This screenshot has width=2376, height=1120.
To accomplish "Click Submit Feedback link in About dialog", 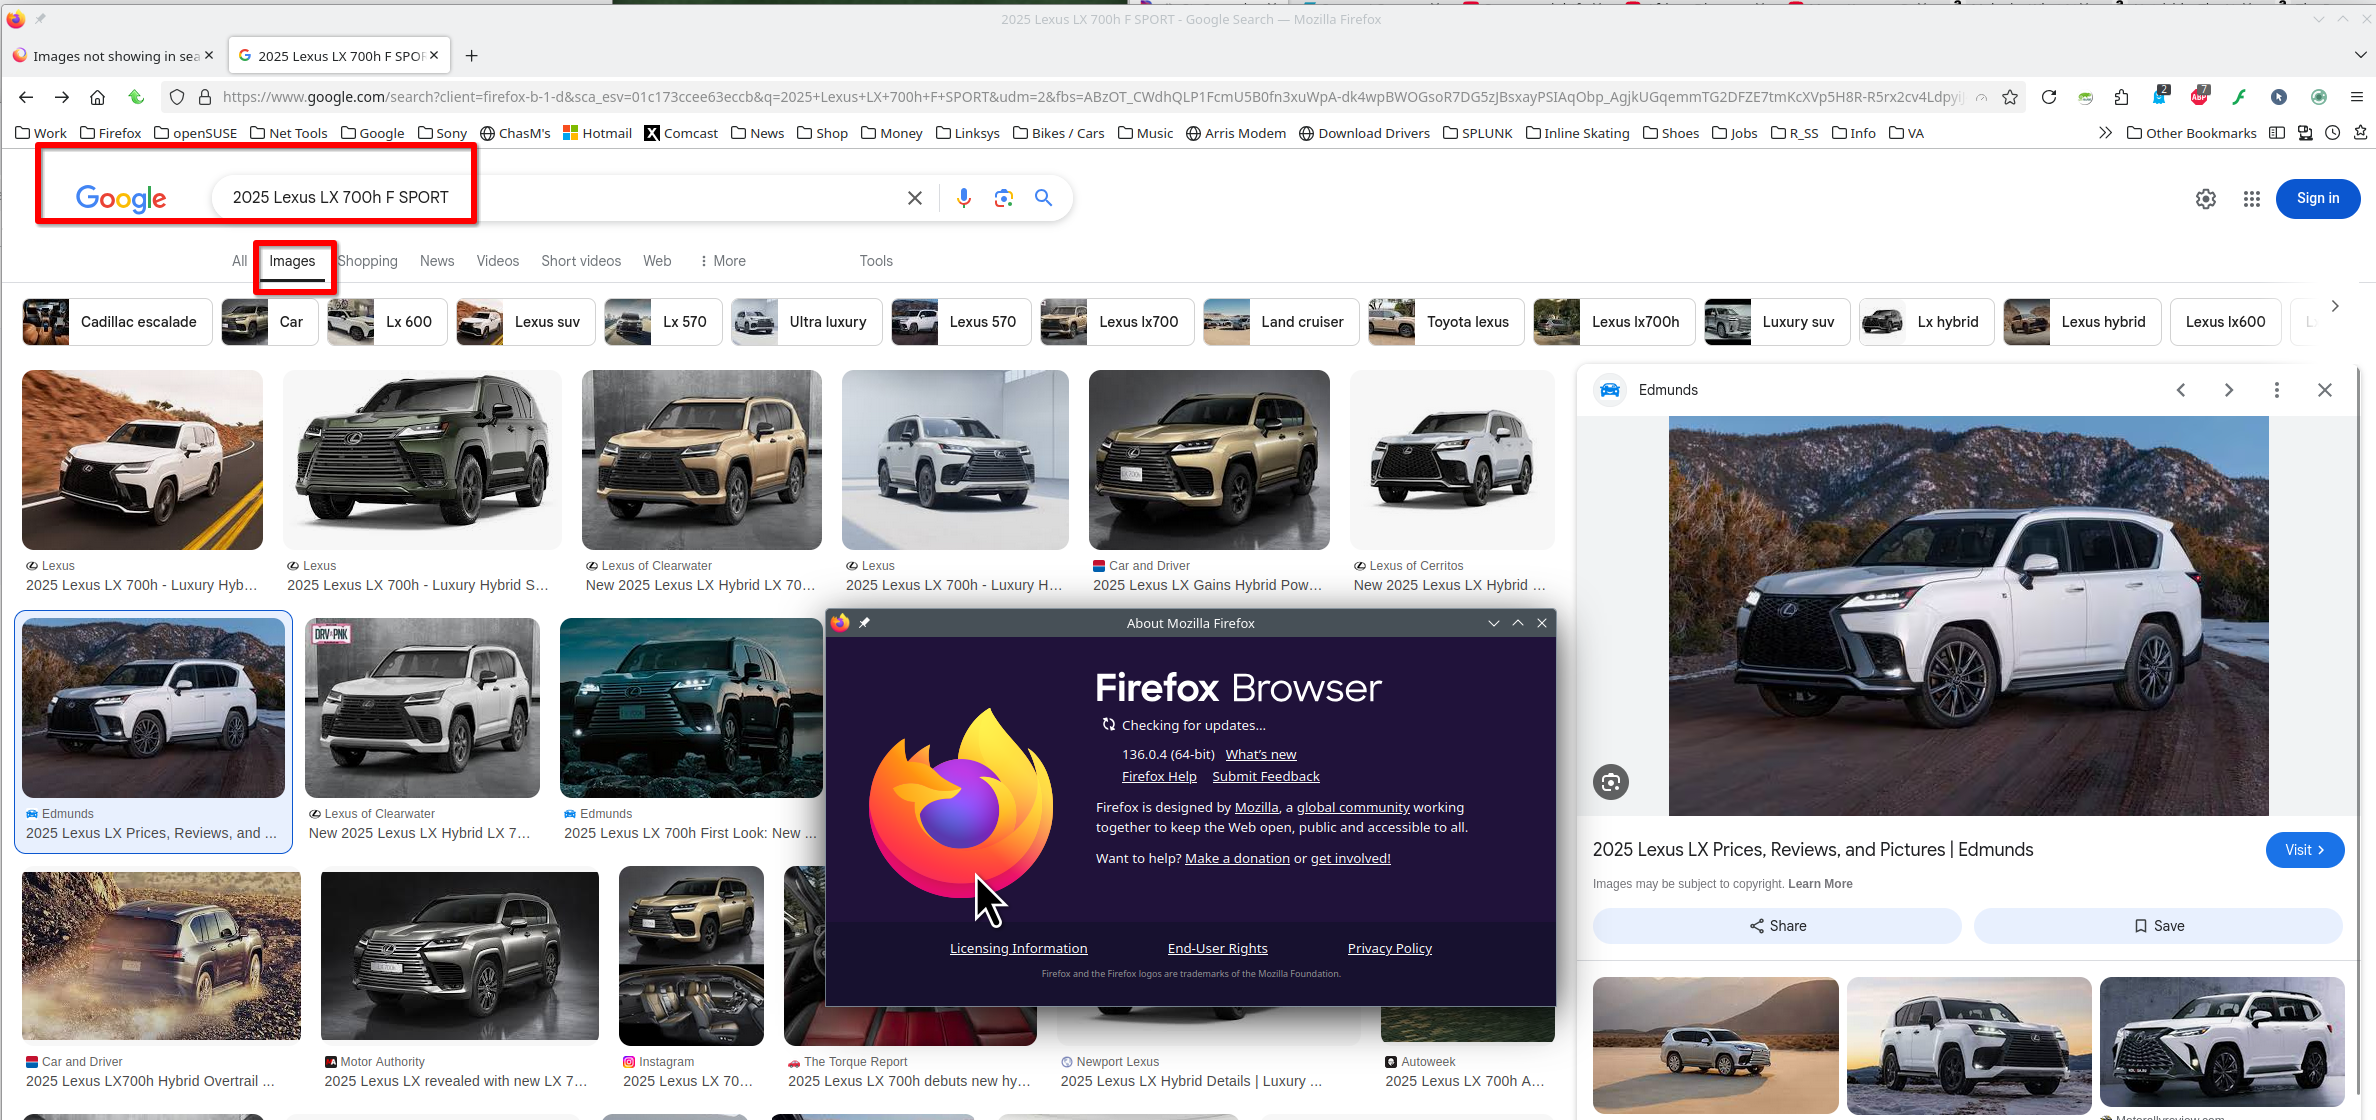I will click(x=1266, y=776).
